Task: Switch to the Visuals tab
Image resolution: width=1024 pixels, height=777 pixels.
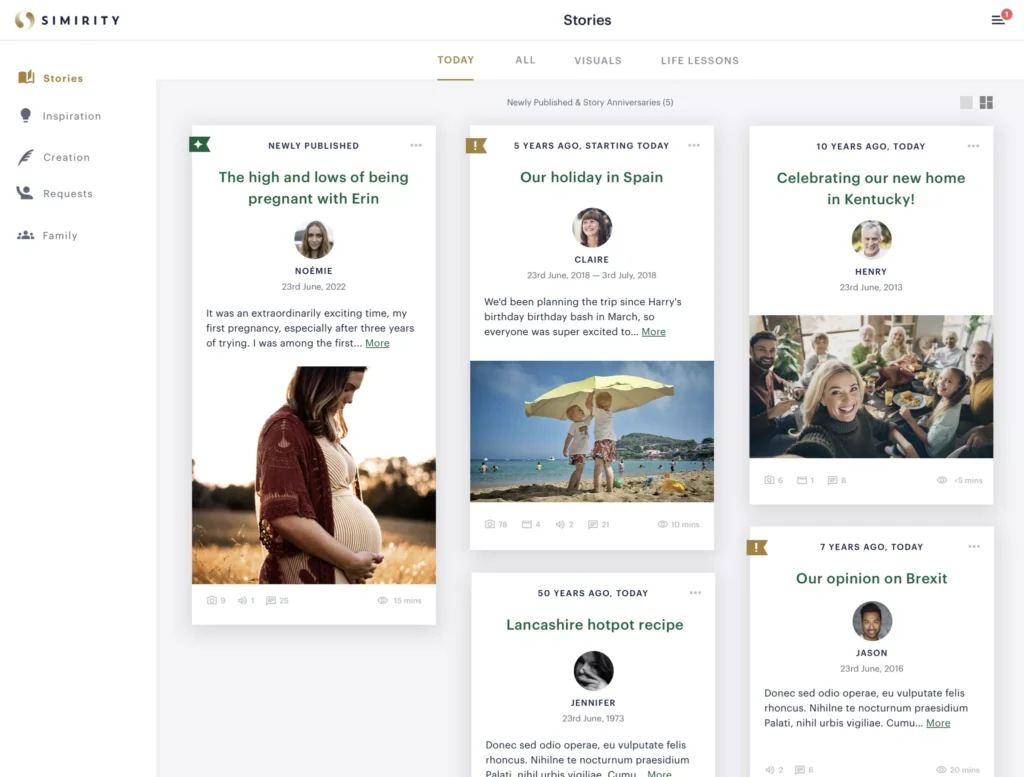Action: pos(597,61)
